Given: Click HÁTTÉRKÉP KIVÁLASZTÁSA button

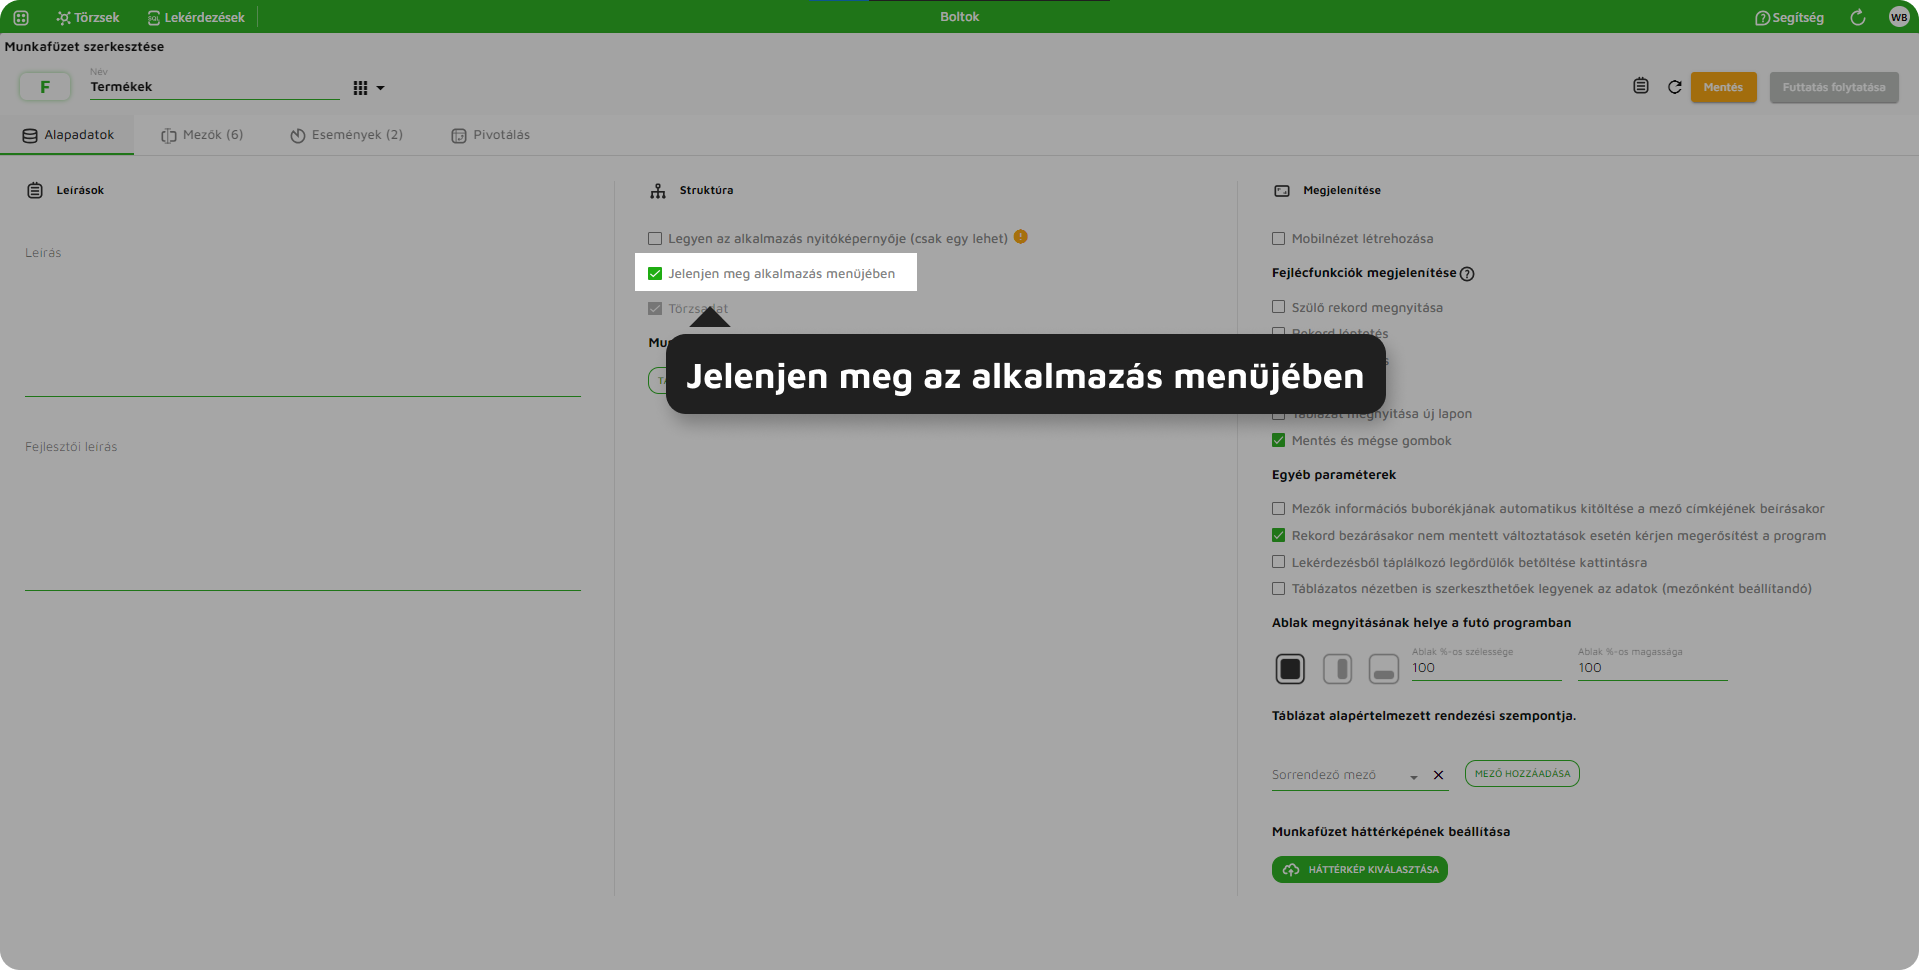Looking at the screenshot, I should point(1360,870).
